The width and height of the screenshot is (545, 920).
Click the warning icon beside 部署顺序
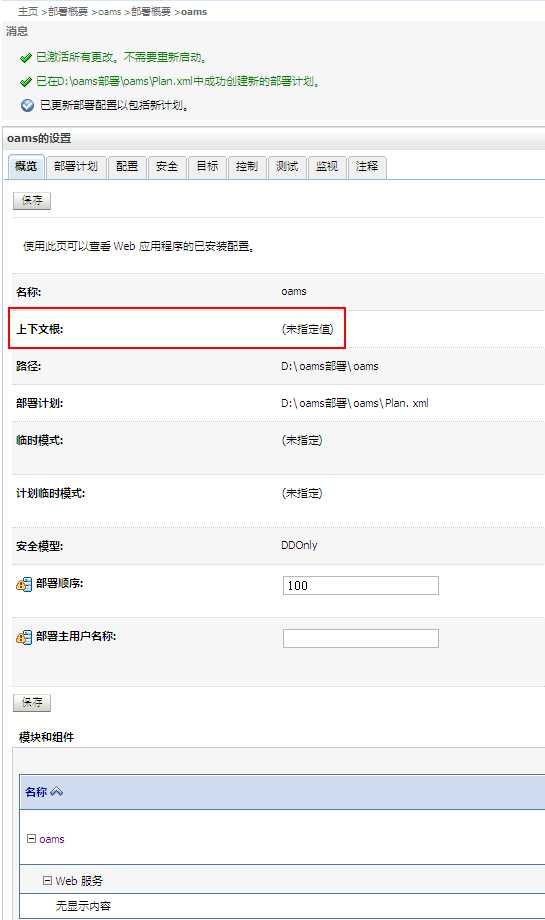(24, 584)
